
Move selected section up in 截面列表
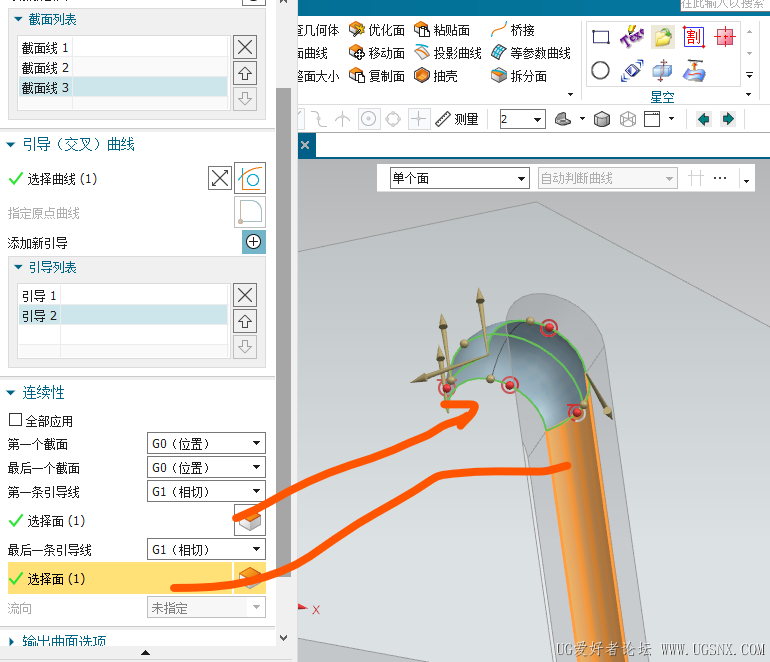pyautogui.click(x=245, y=74)
